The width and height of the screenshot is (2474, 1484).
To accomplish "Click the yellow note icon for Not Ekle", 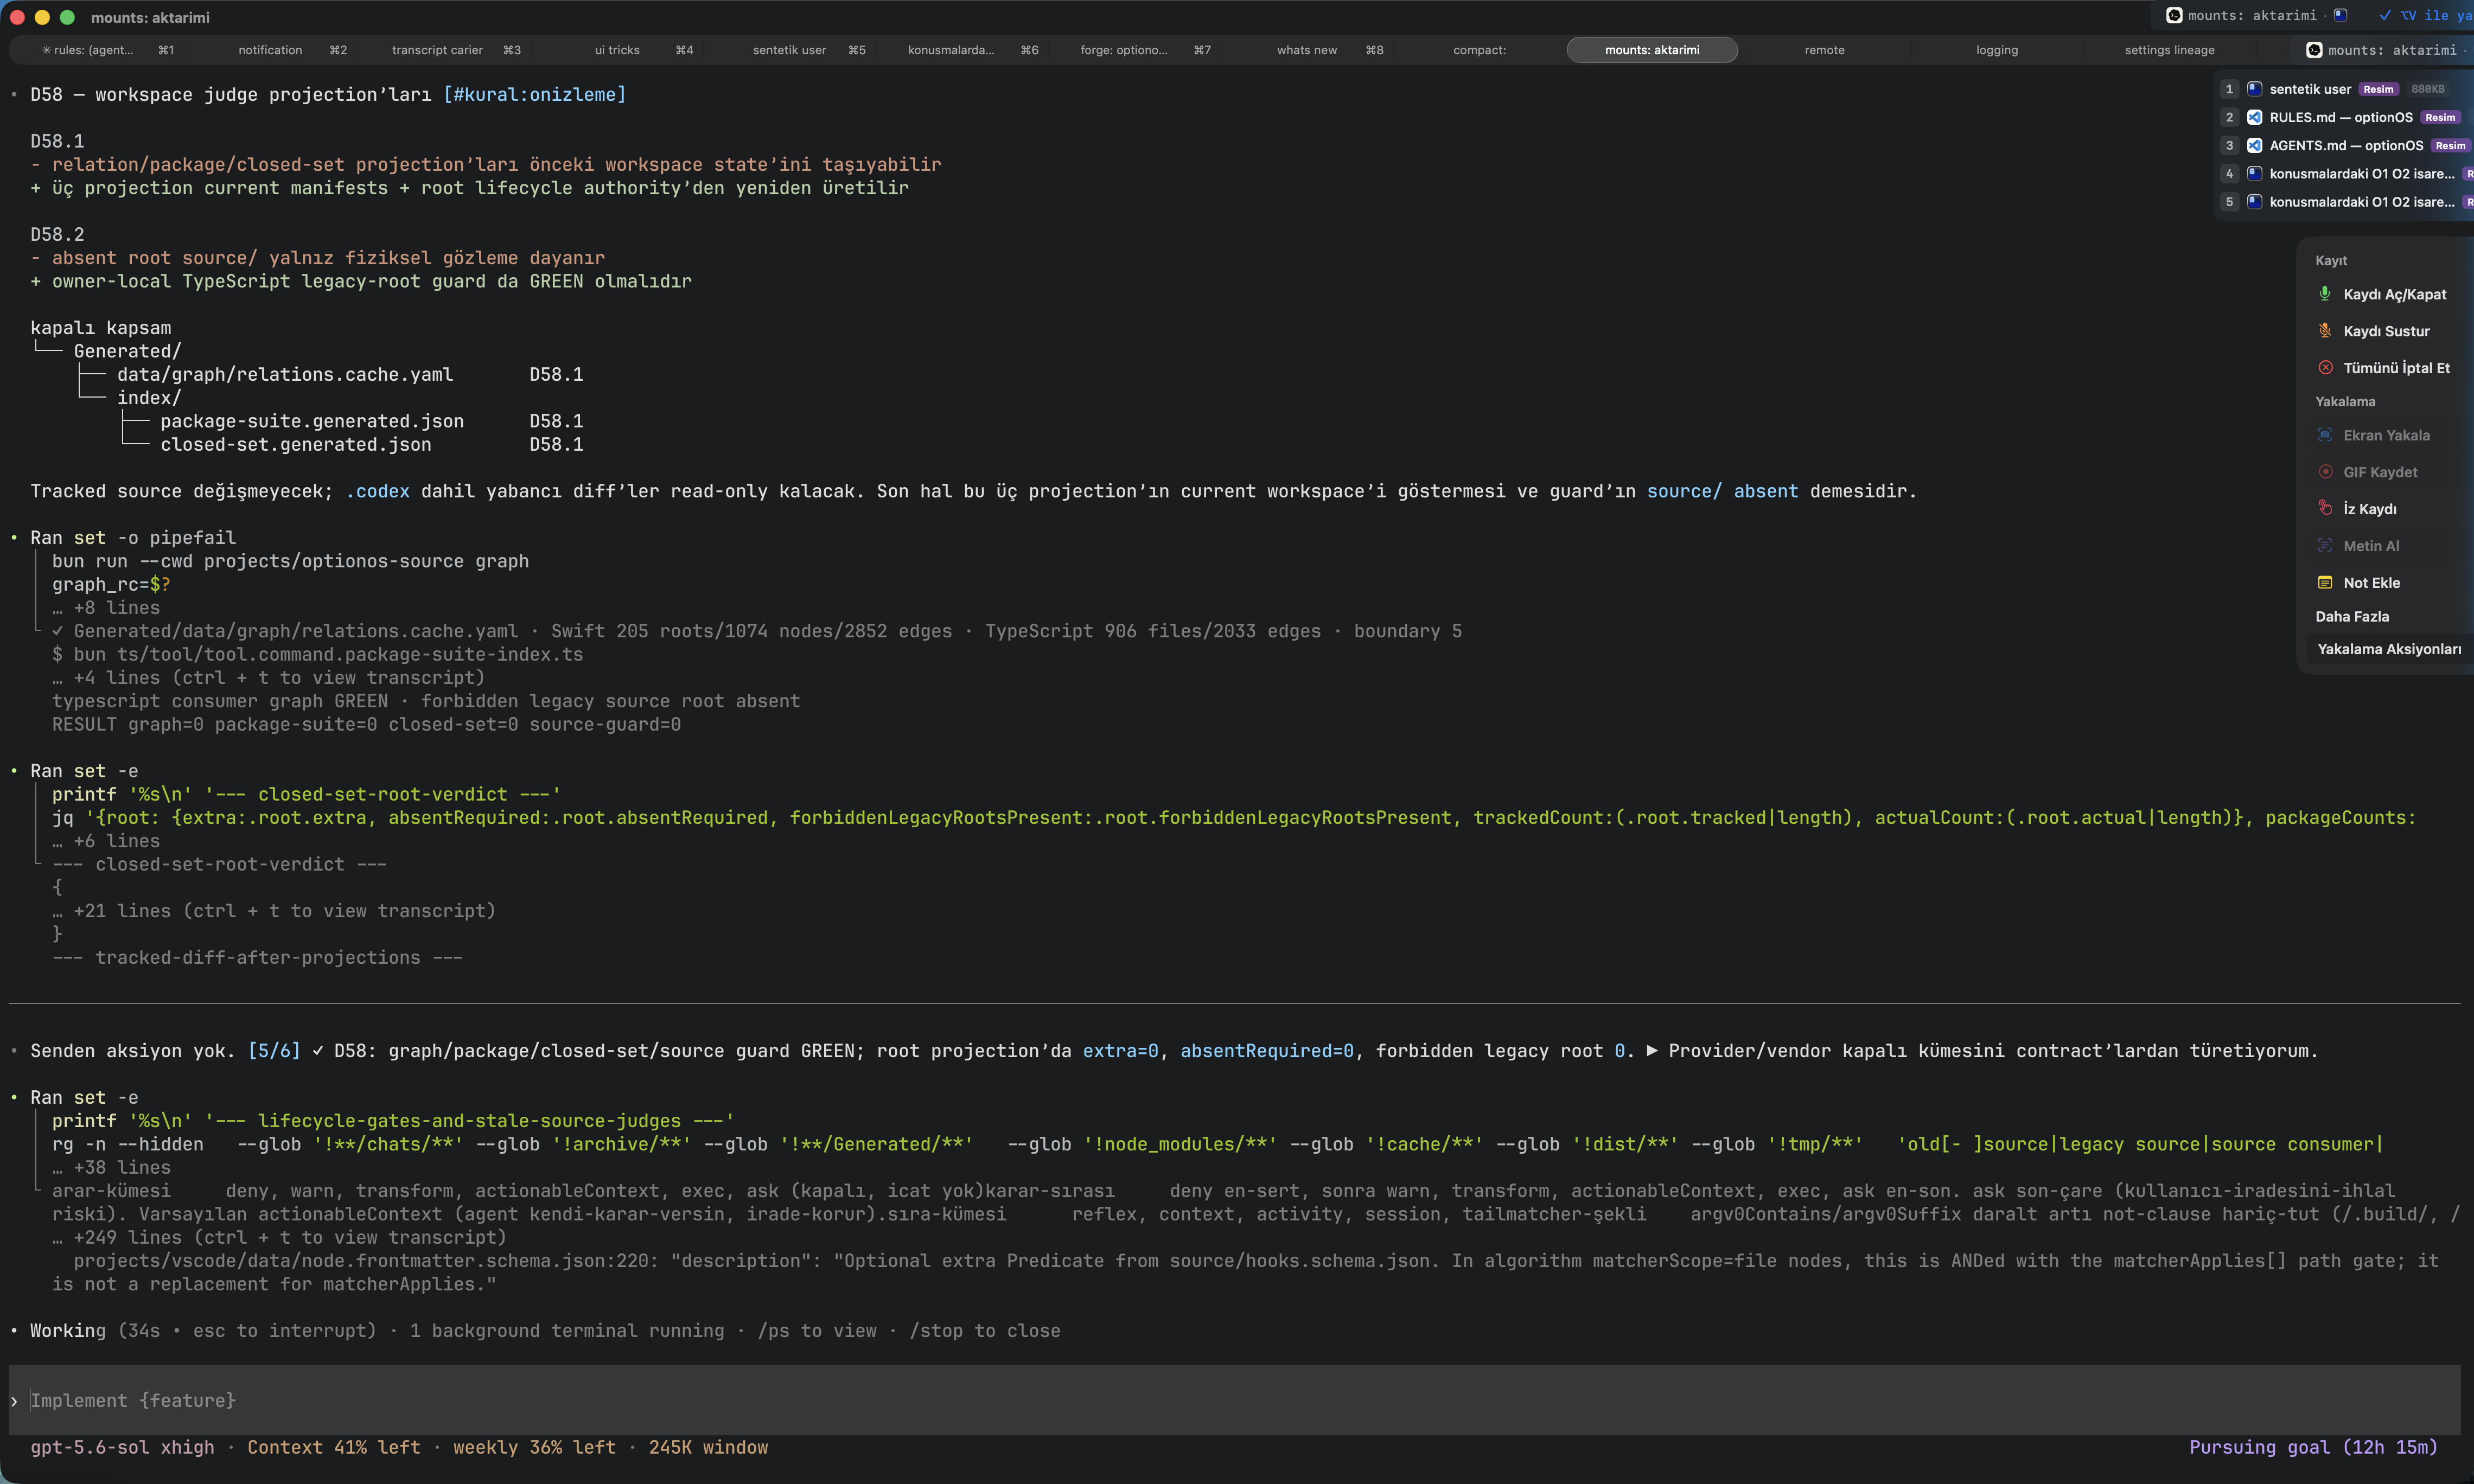I will point(2325,582).
